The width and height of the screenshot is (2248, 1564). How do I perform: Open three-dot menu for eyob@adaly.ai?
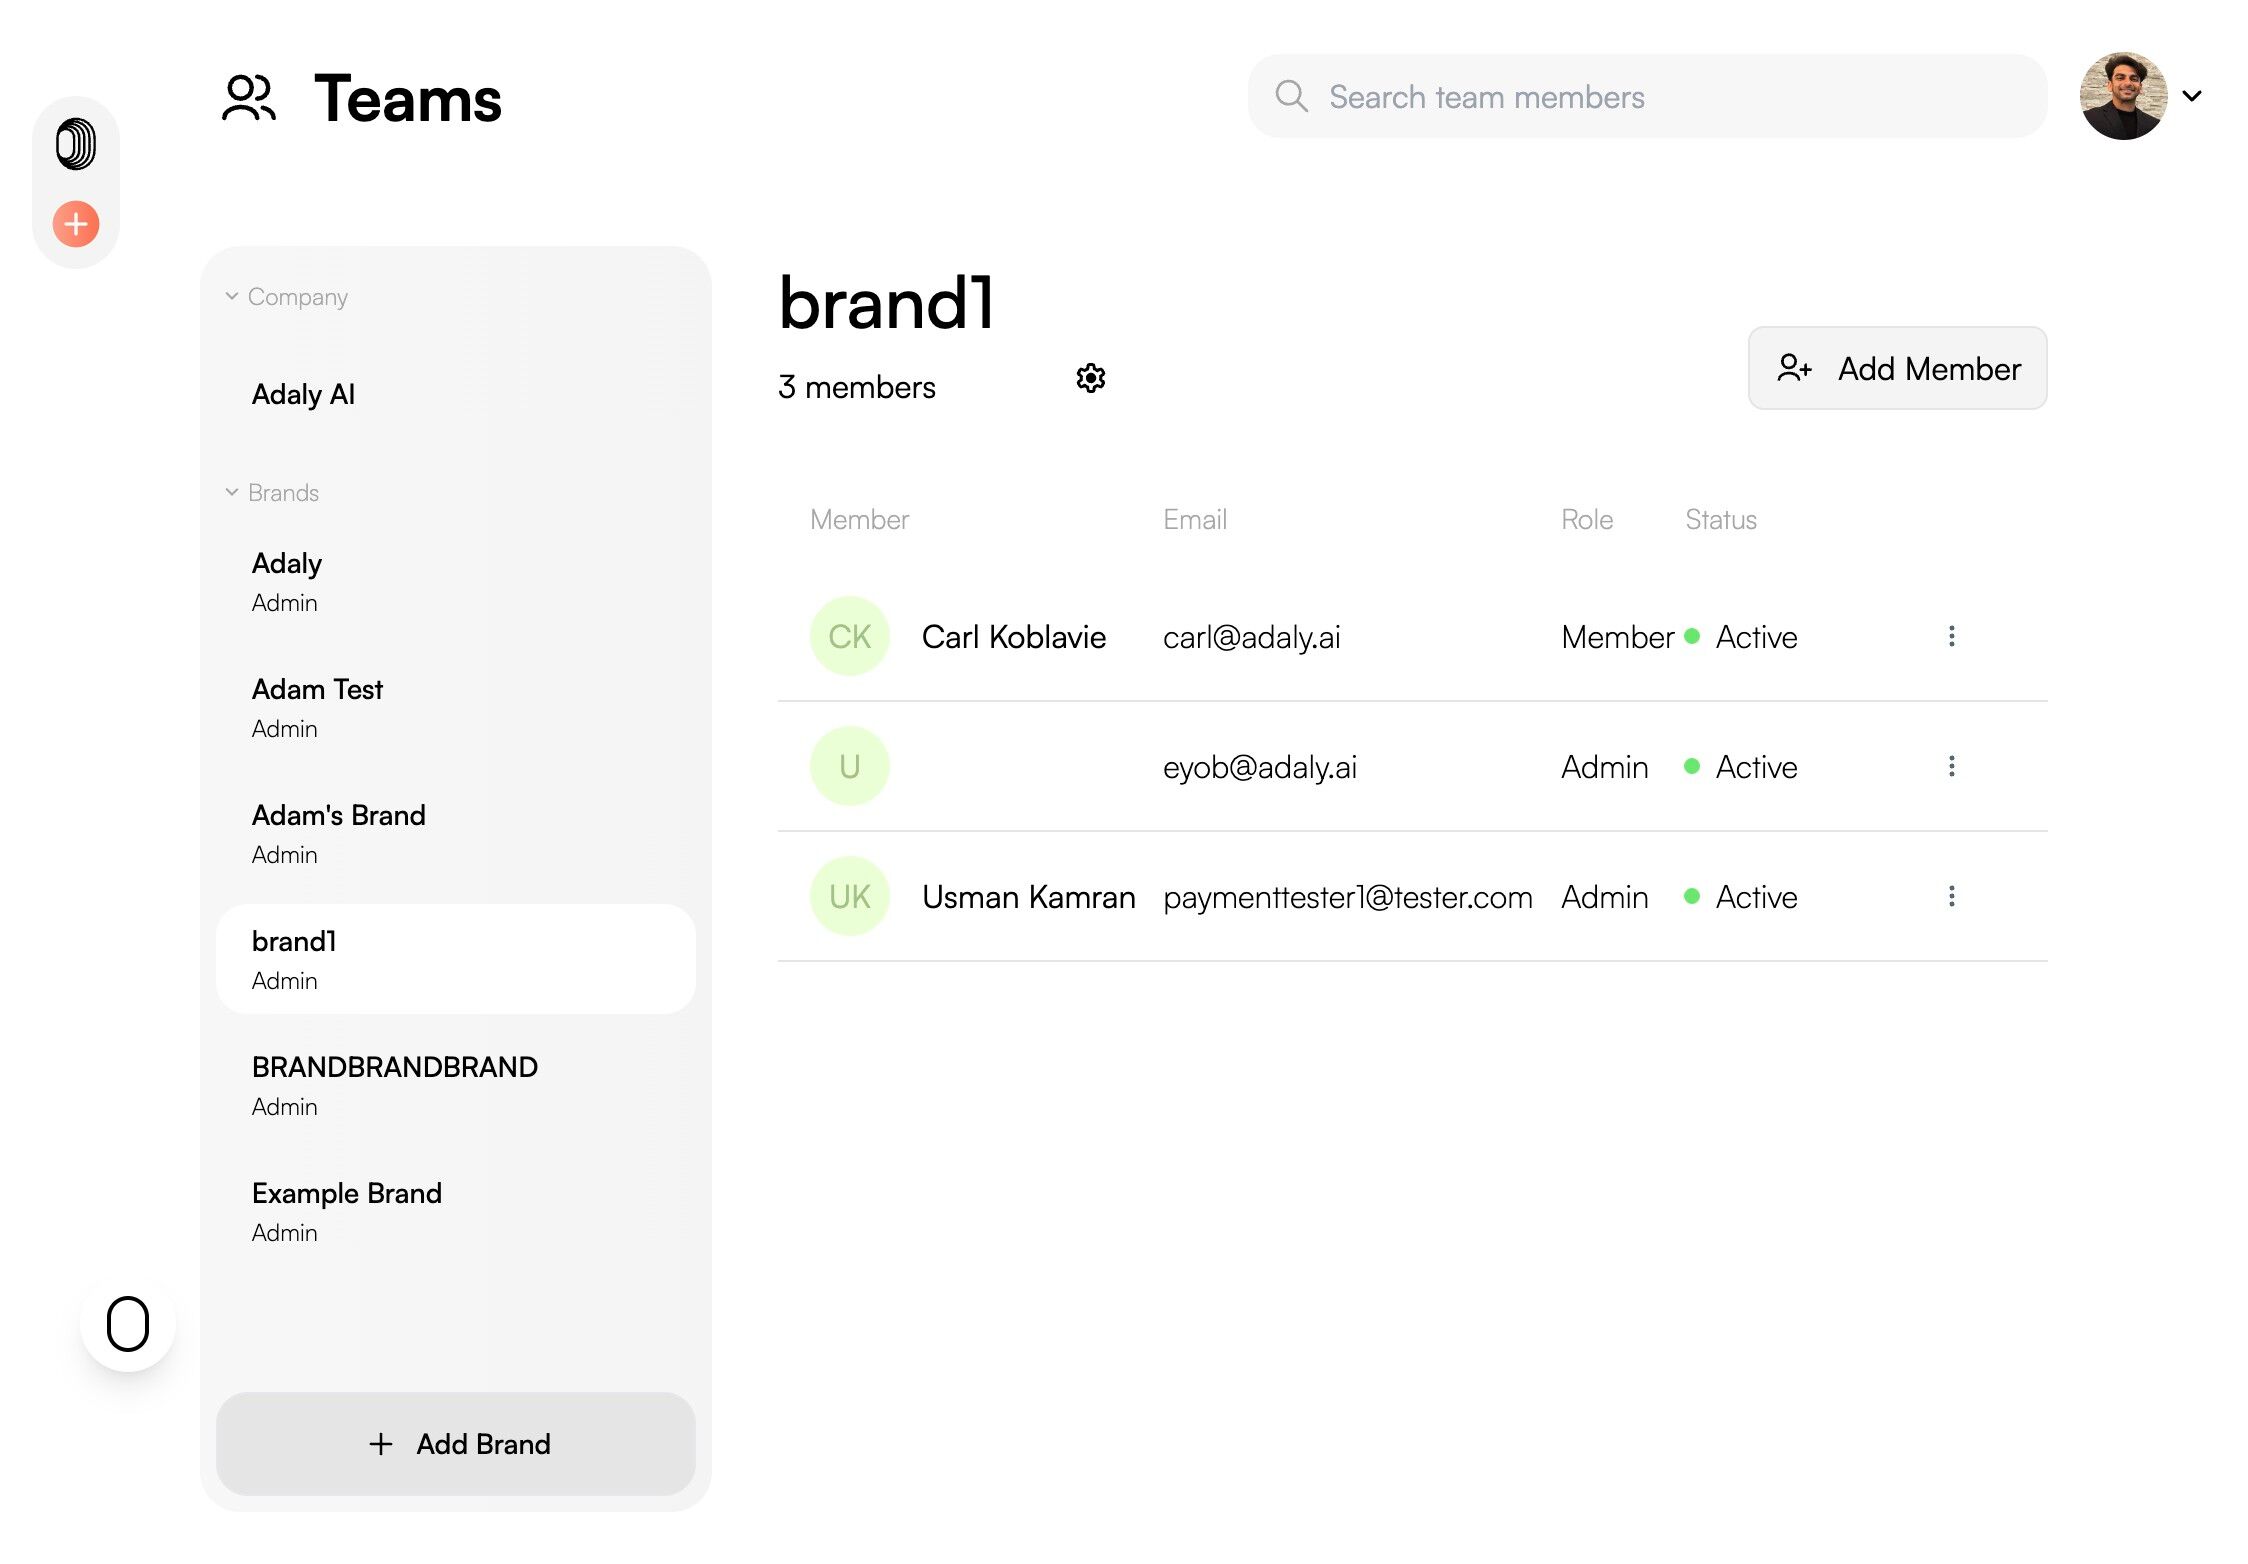point(1951,767)
